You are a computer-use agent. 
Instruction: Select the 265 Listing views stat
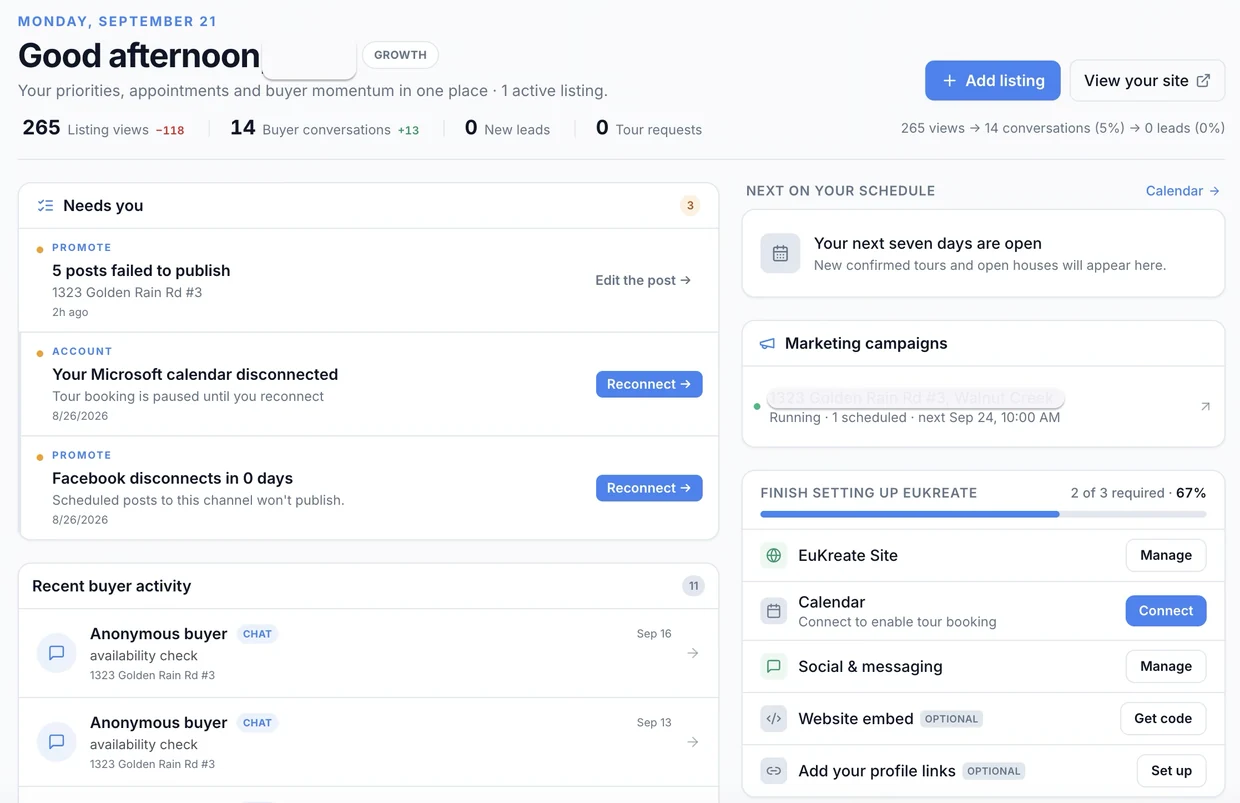tap(103, 128)
